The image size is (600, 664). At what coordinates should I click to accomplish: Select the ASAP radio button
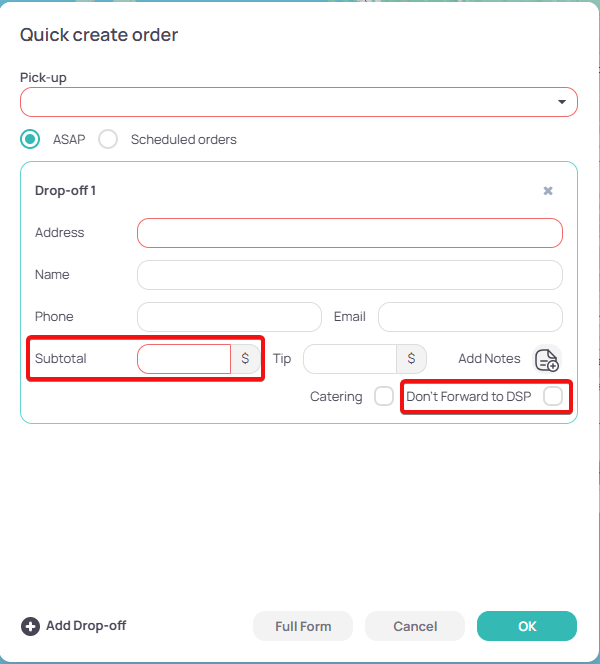click(x=31, y=139)
